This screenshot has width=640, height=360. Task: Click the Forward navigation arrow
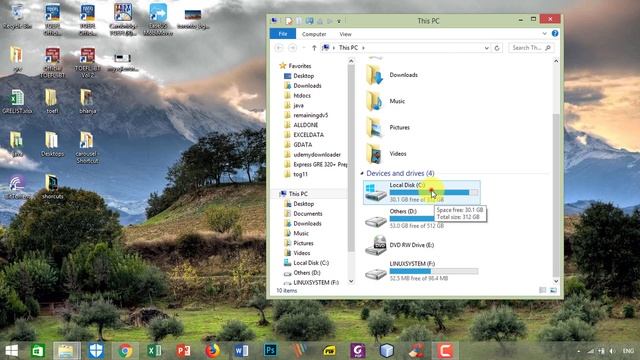293,48
